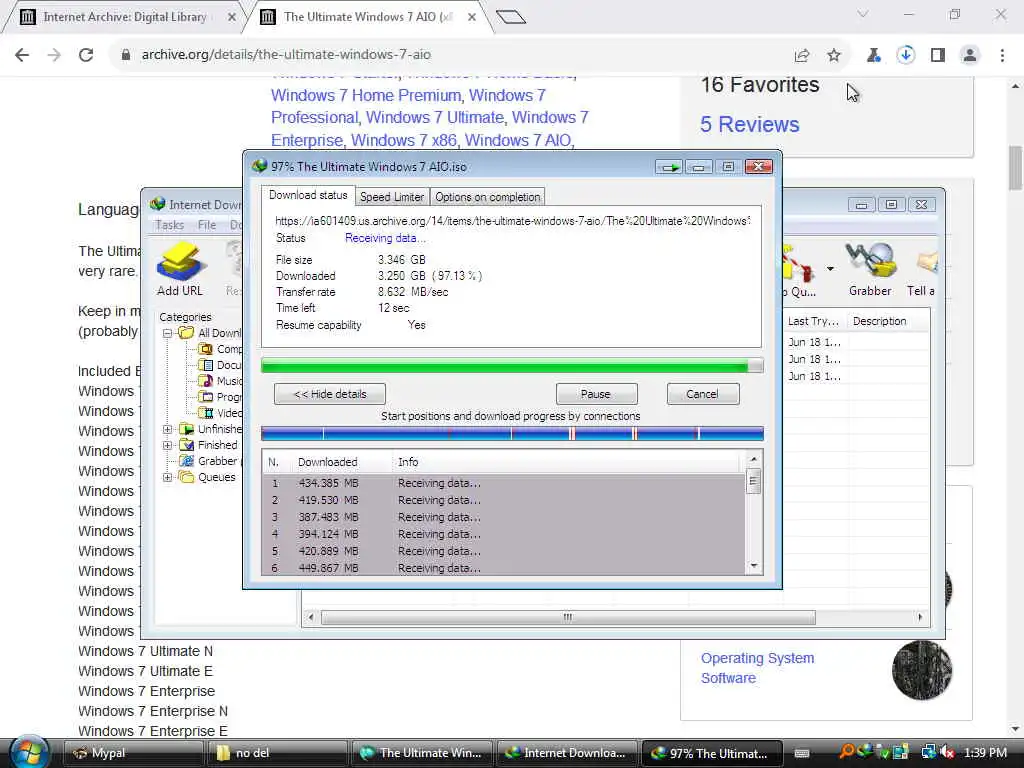
Task: Click the Windows Start orb
Action: [29, 752]
